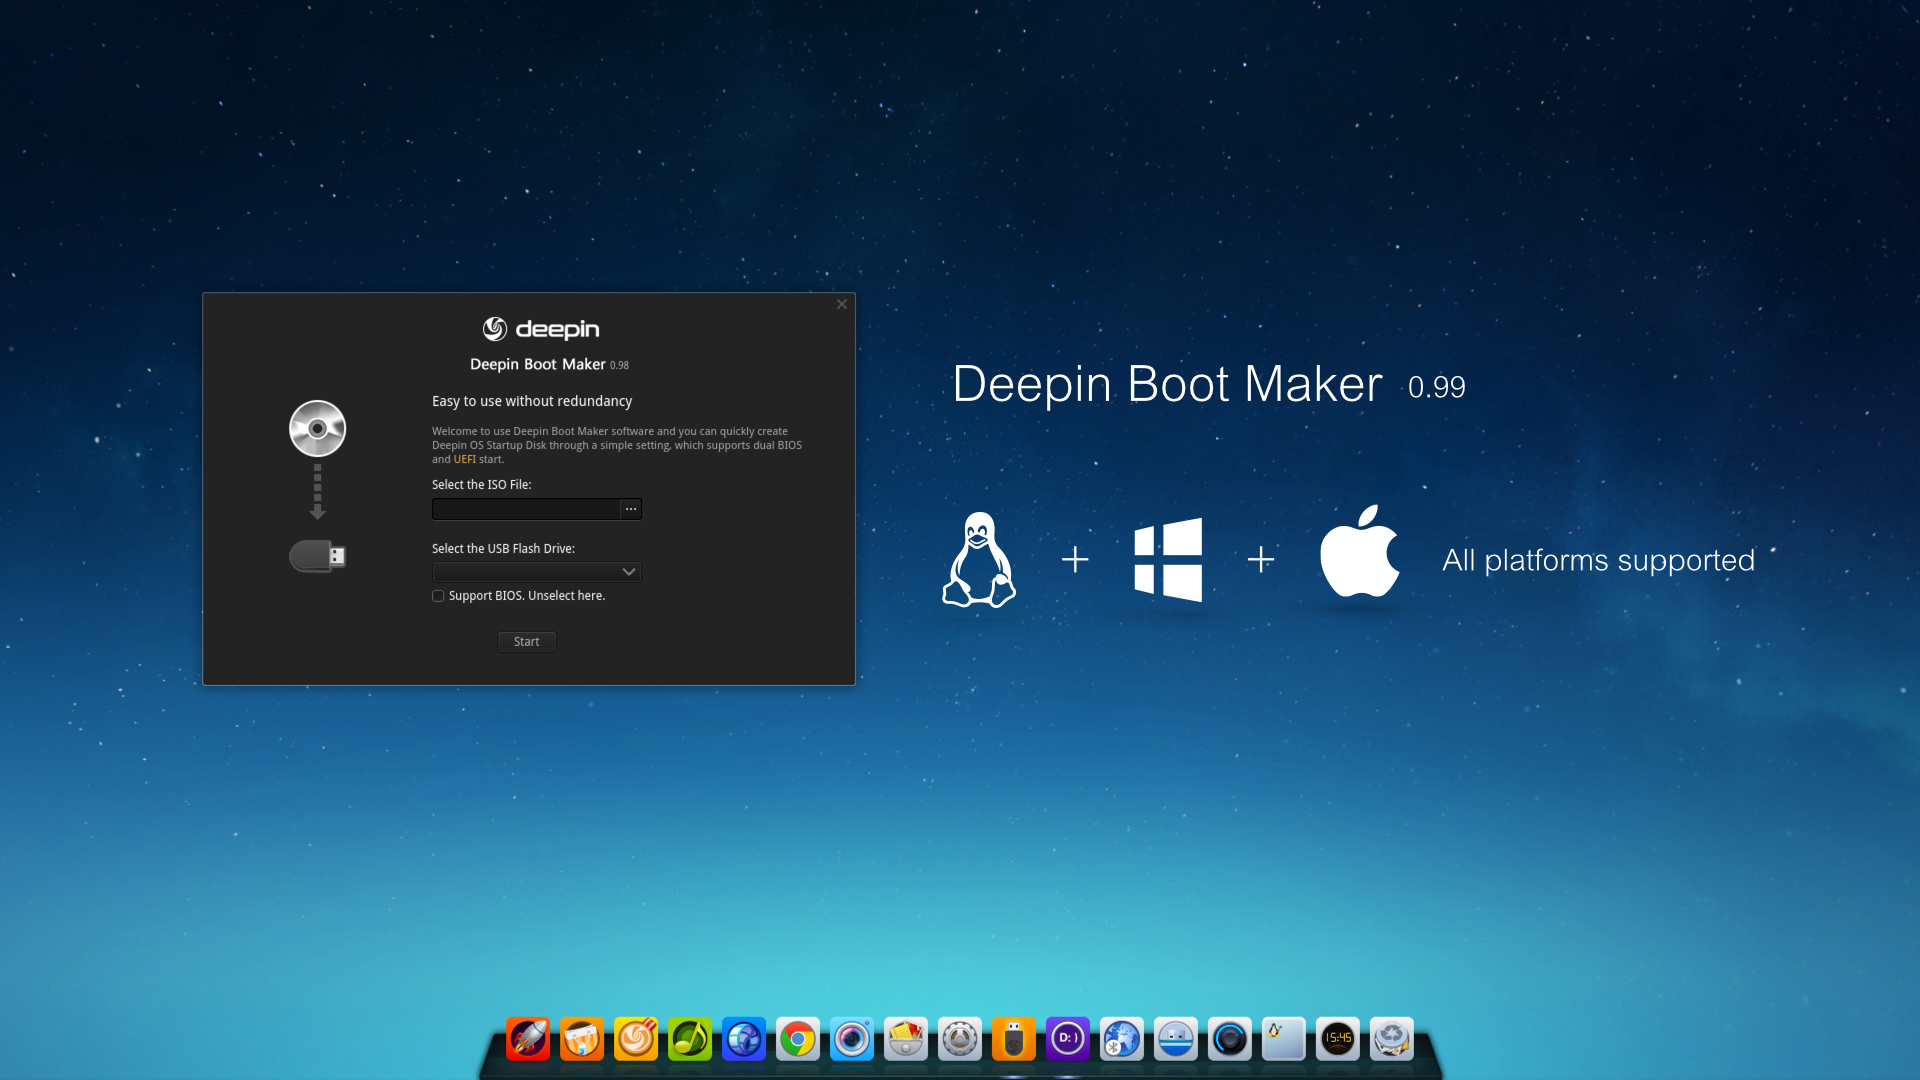Click the 'Easy to use without redundancy' heading
The height and width of the screenshot is (1080, 1920).
532,401
